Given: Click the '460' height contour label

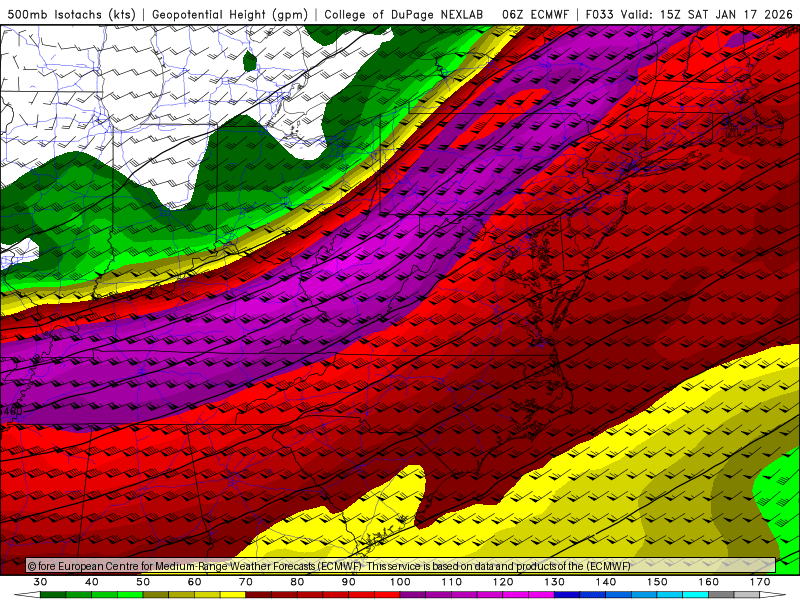Looking at the screenshot, I should [12, 411].
